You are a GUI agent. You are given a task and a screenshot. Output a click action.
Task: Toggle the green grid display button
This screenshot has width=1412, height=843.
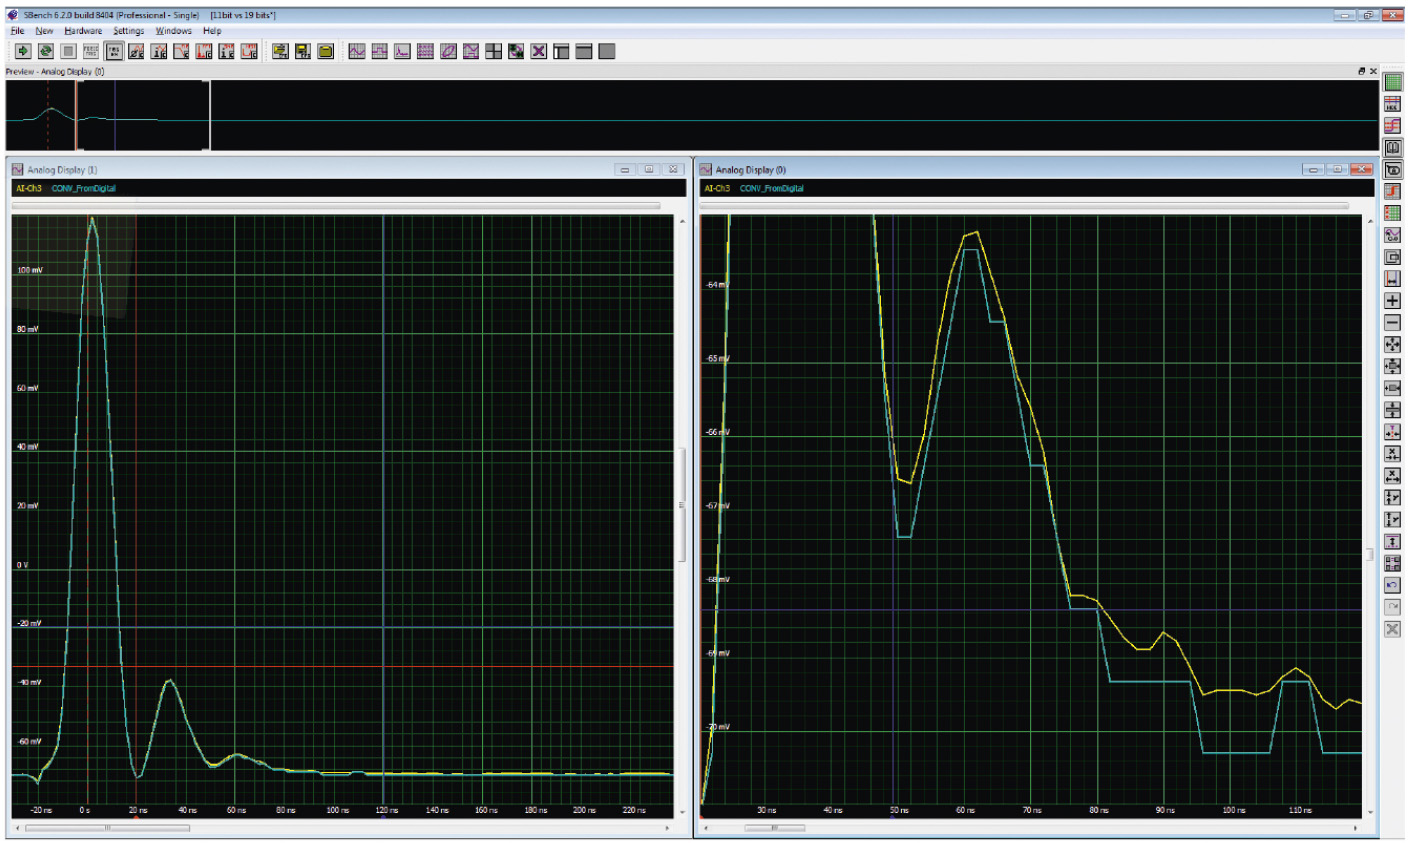1392,83
